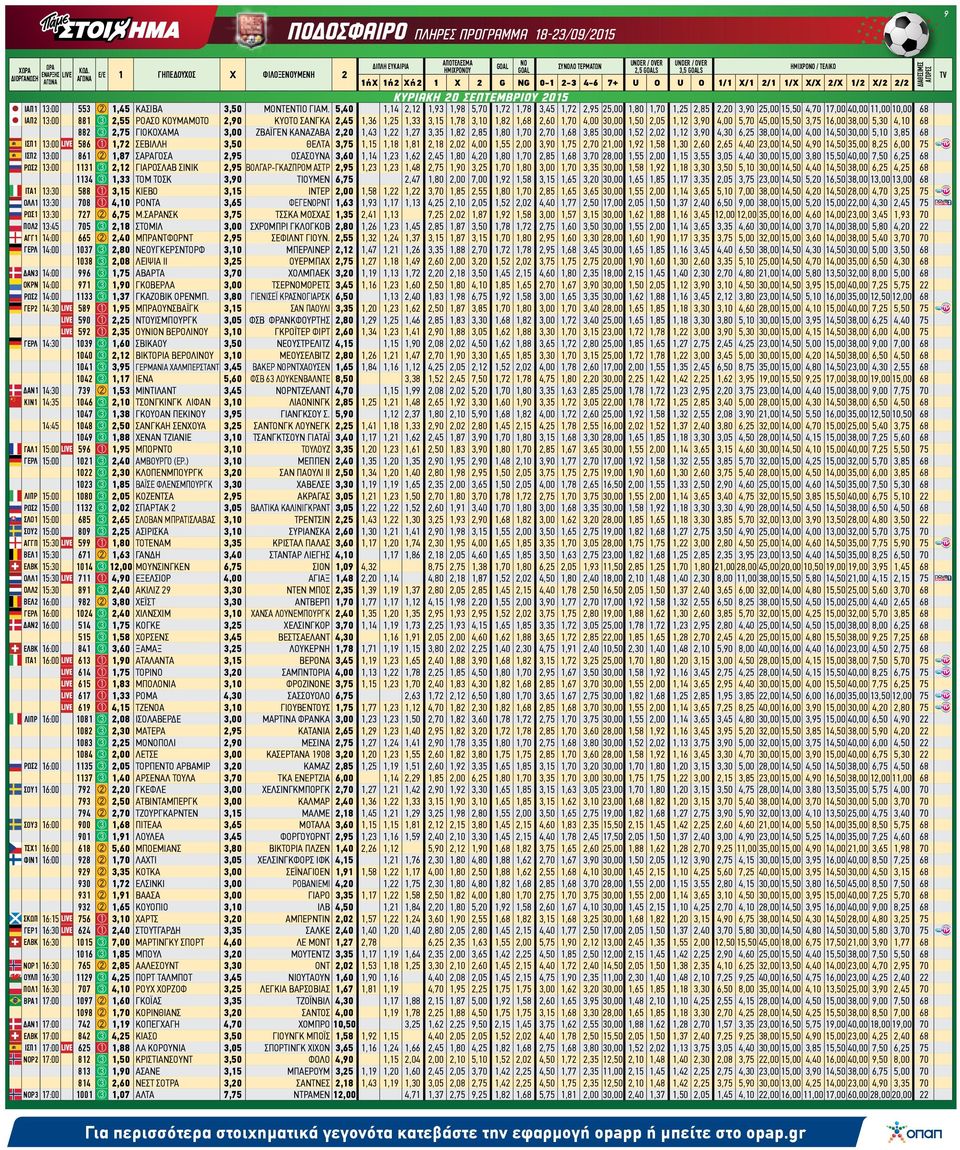Click the ΔΙΠΛΗ ΕΥΚΑΙΡΙΑ column header
960x1150 pixels.
391,66
